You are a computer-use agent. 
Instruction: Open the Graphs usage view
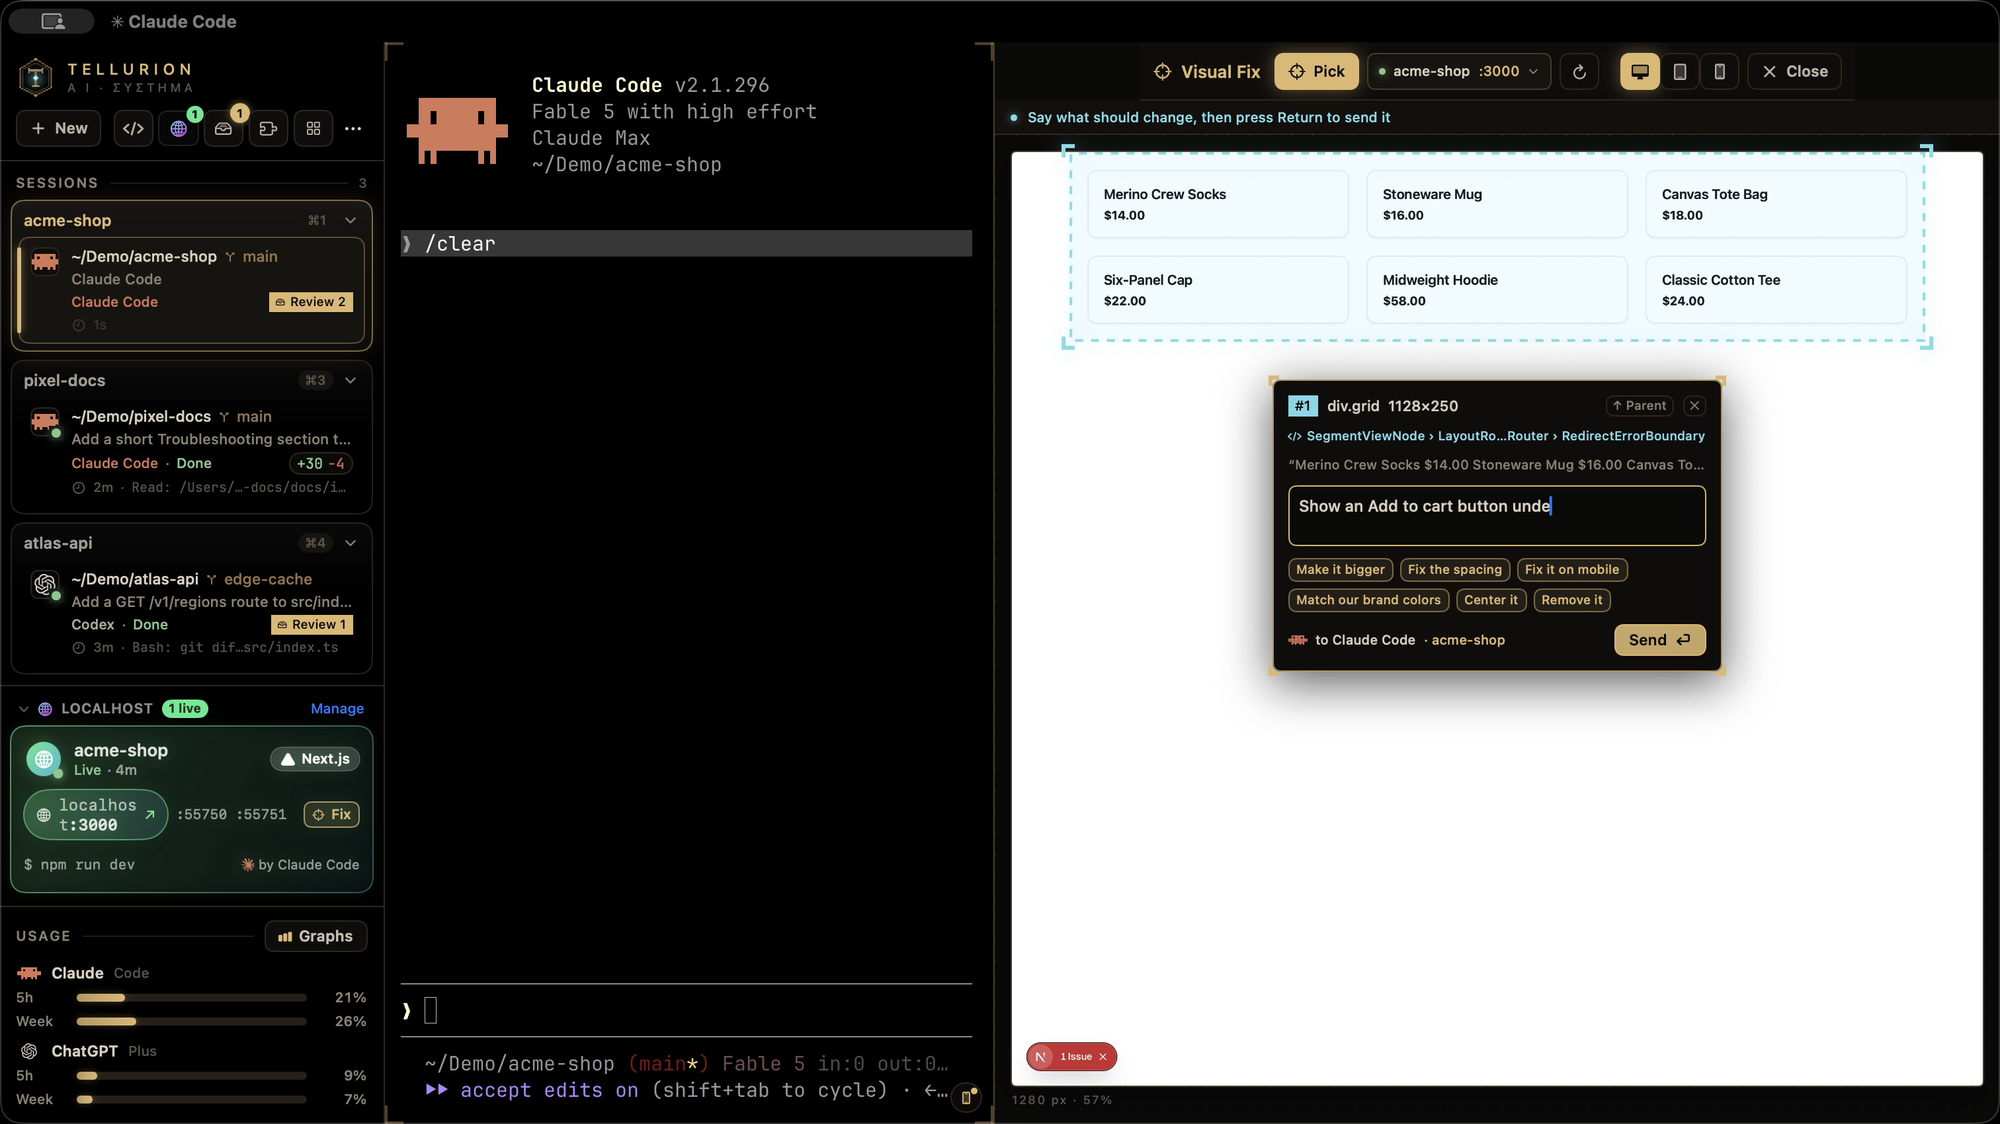pos(316,936)
